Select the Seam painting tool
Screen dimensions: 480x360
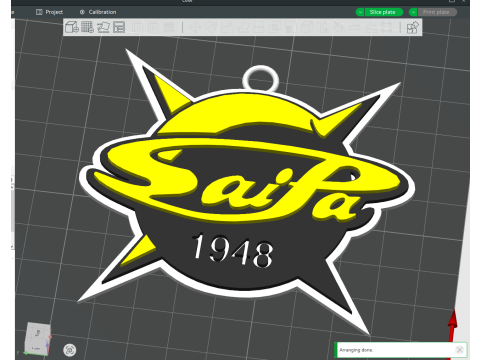[307, 27]
